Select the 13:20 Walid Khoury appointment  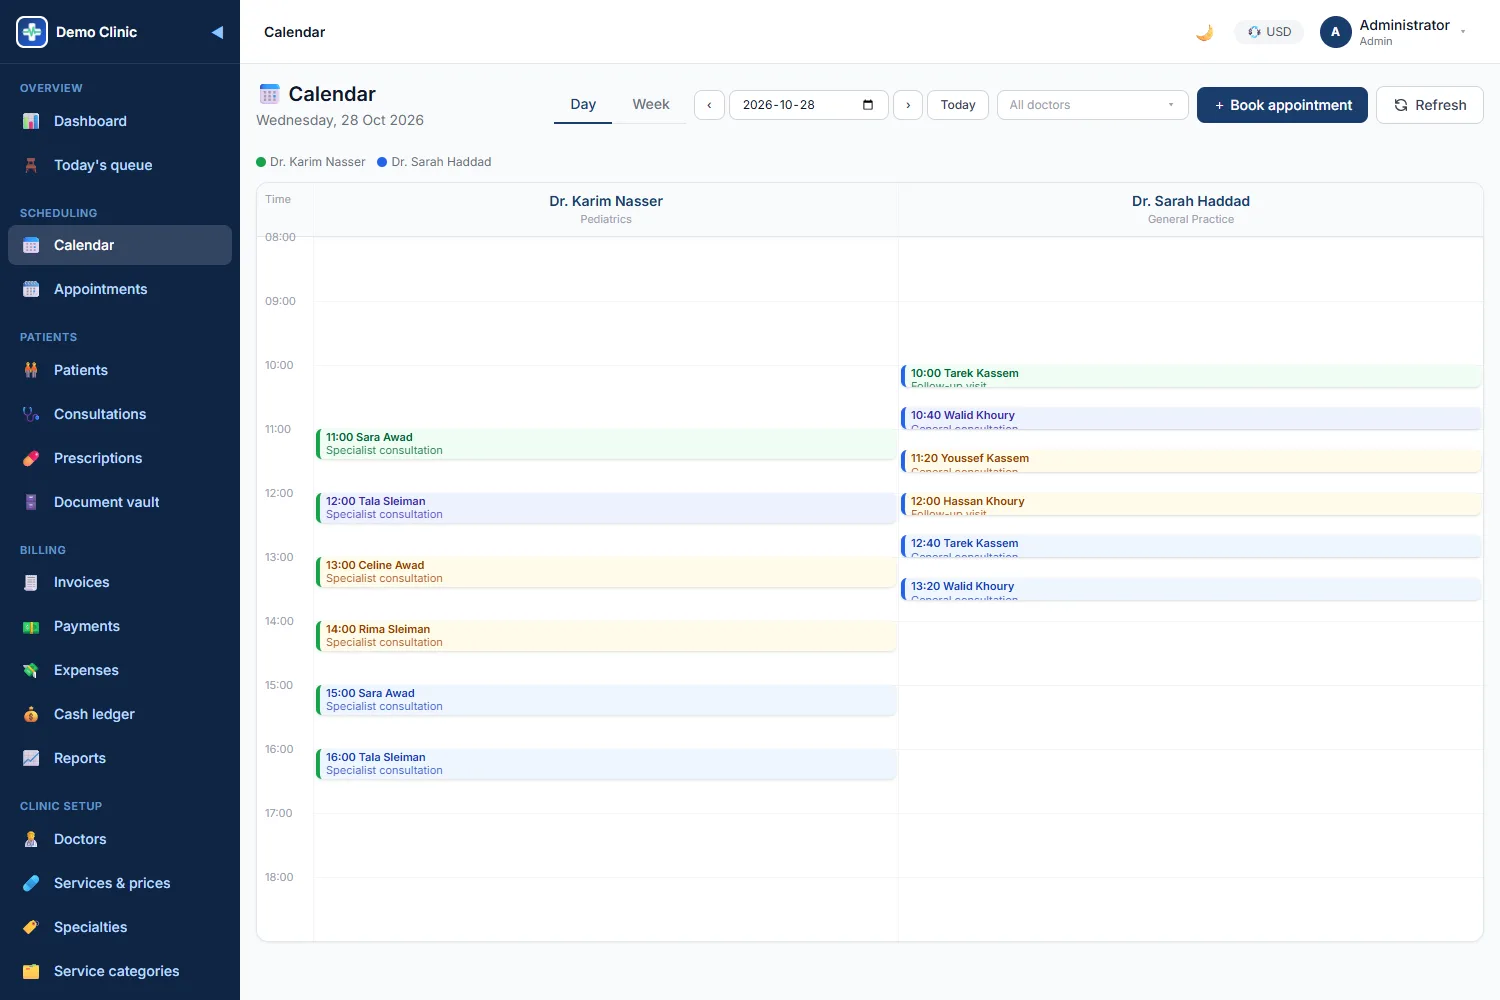click(x=1191, y=589)
